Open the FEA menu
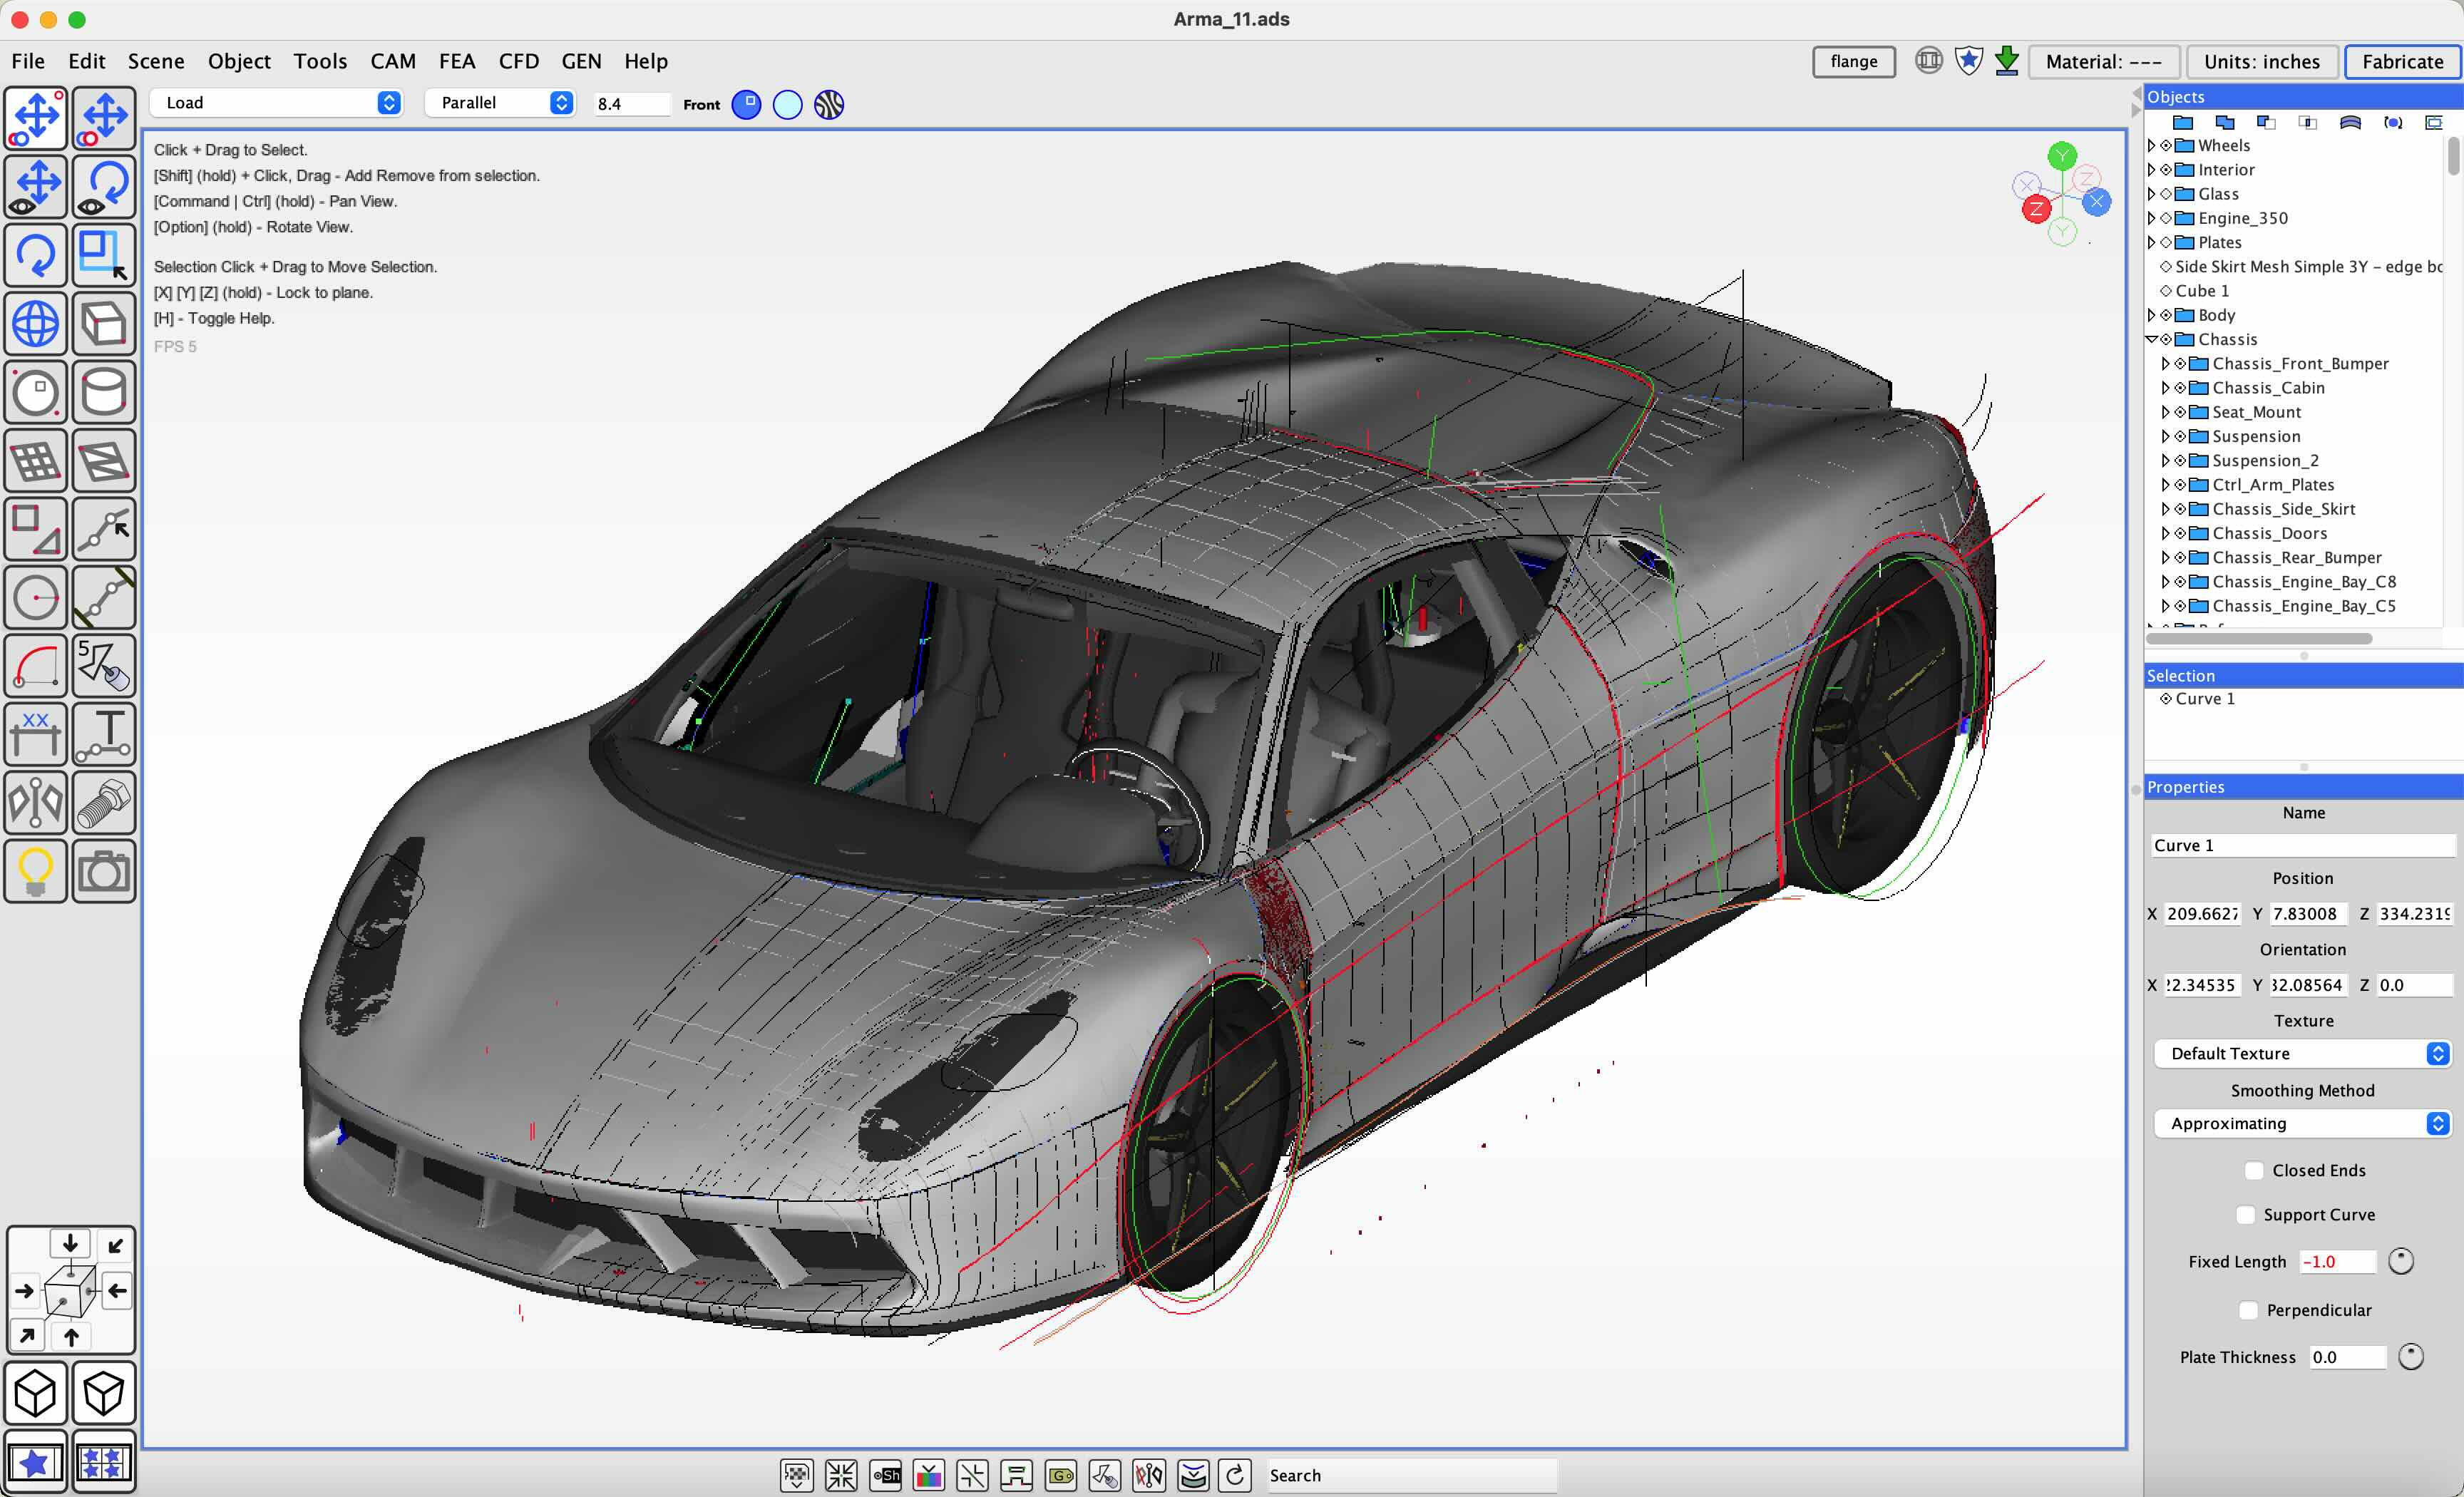The image size is (2464, 1497). click(x=456, y=61)
